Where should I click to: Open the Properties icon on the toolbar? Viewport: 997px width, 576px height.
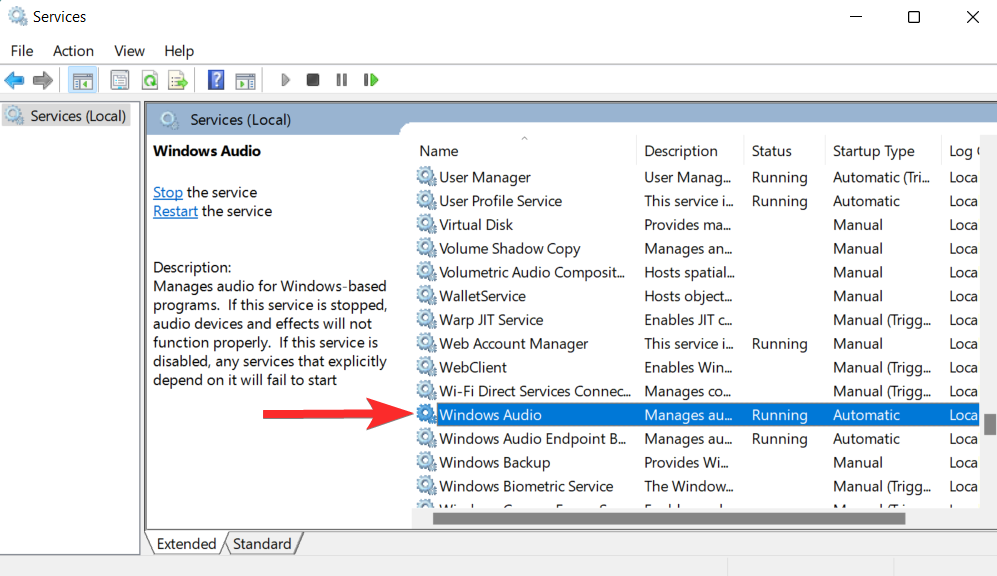[119, 80]
